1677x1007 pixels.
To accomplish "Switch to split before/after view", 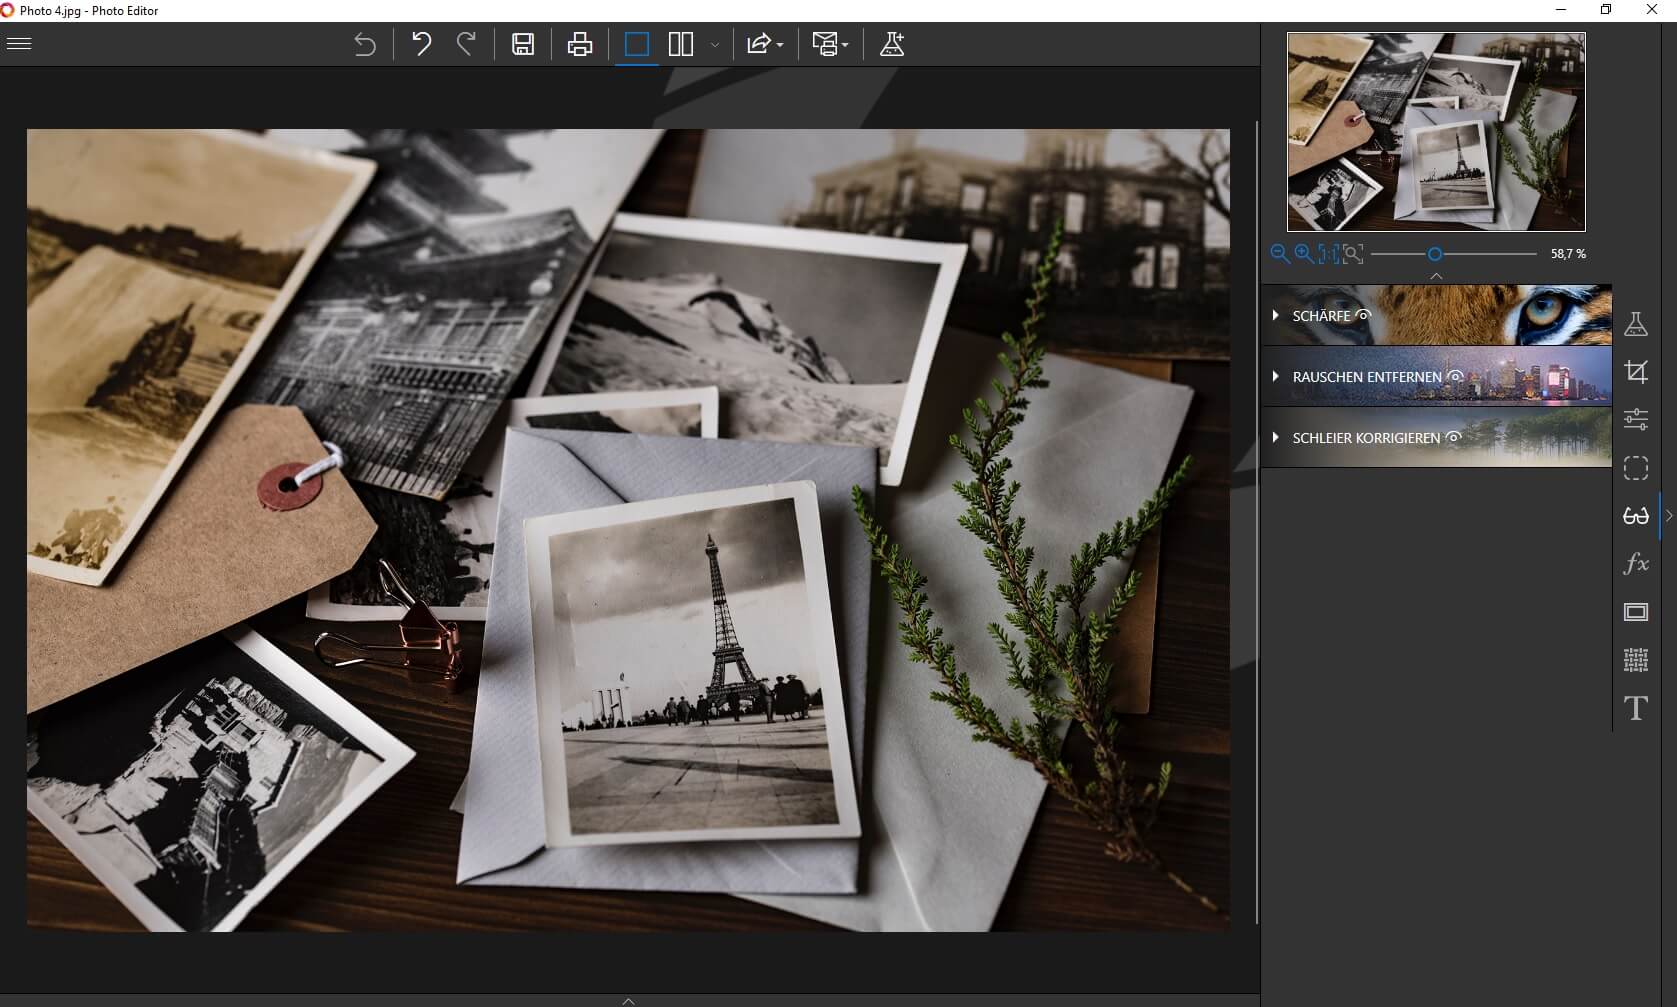I will [x=681, y=44].
